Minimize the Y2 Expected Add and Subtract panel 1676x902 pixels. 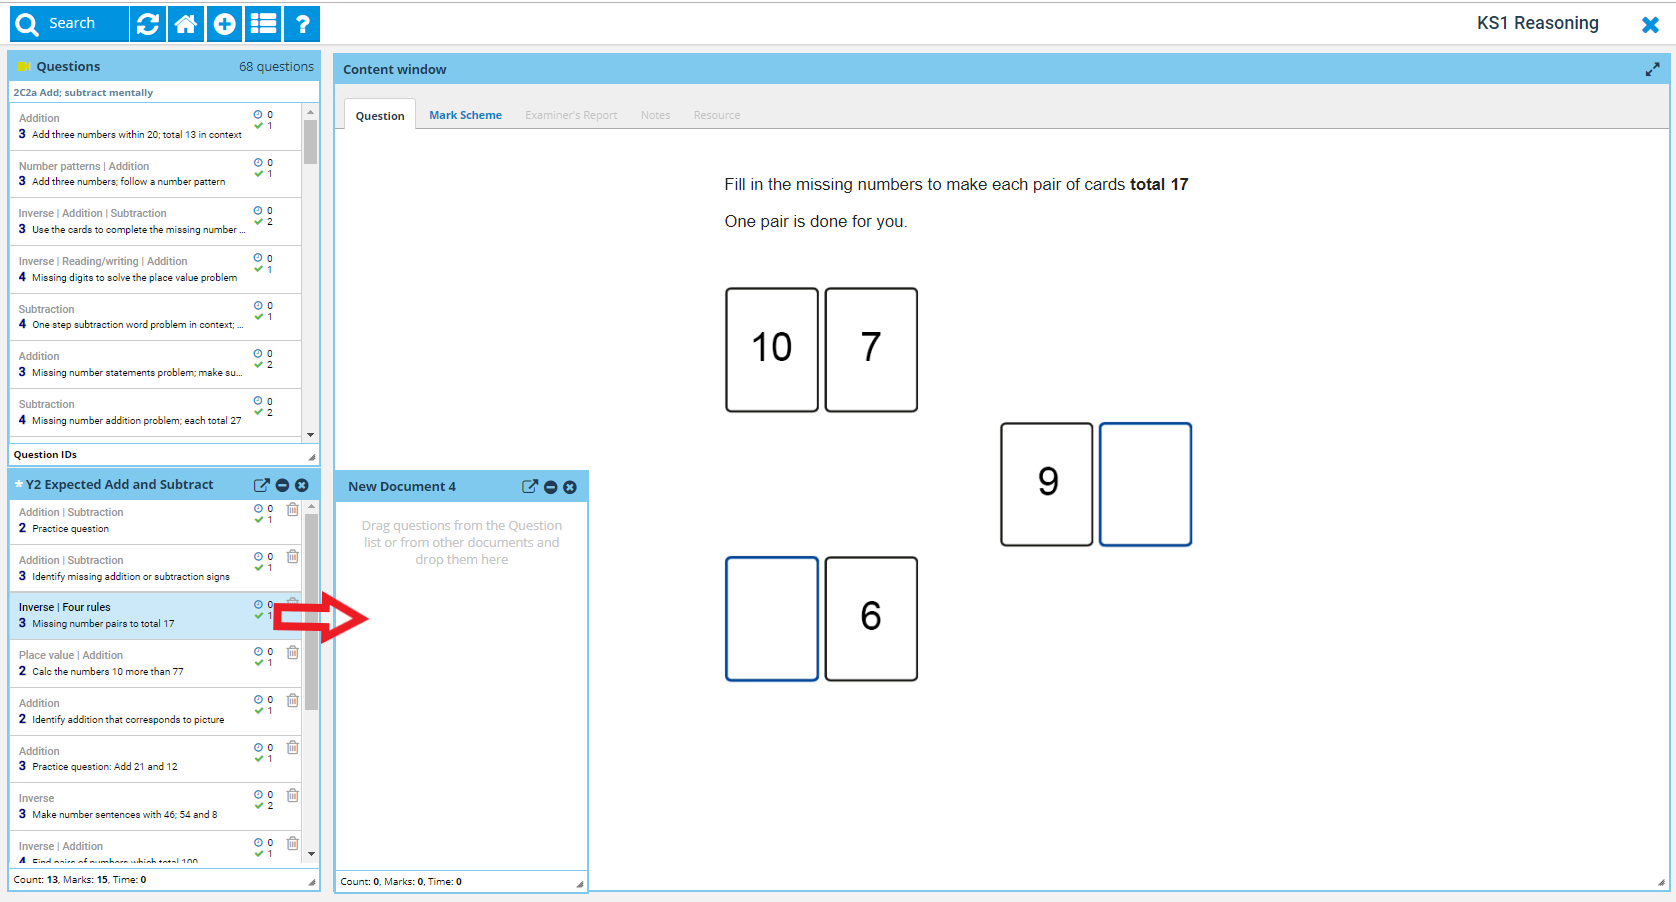click(x=282, y=485)
